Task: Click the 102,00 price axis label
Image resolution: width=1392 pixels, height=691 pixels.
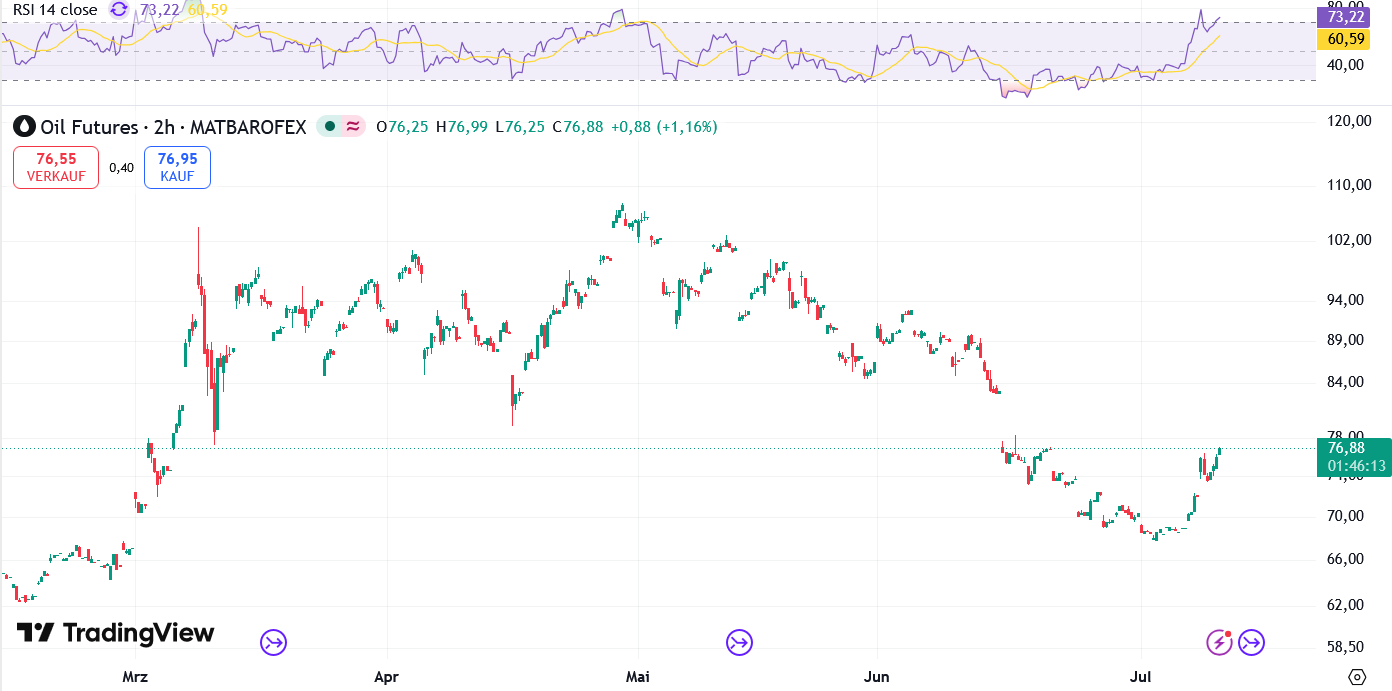Action: (1349, 240)
